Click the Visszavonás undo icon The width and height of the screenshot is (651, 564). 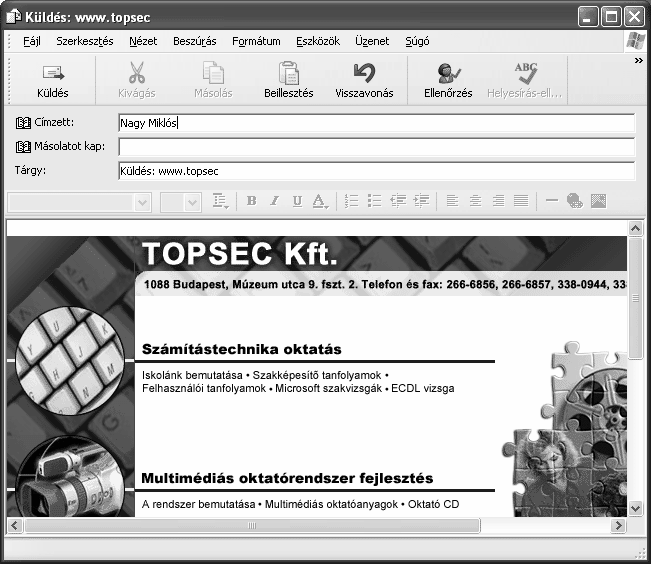364,73
